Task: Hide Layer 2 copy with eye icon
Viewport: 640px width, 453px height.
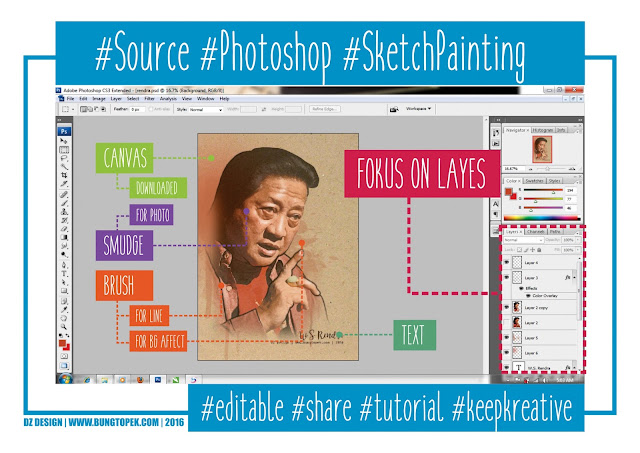Action: point(507,307)
